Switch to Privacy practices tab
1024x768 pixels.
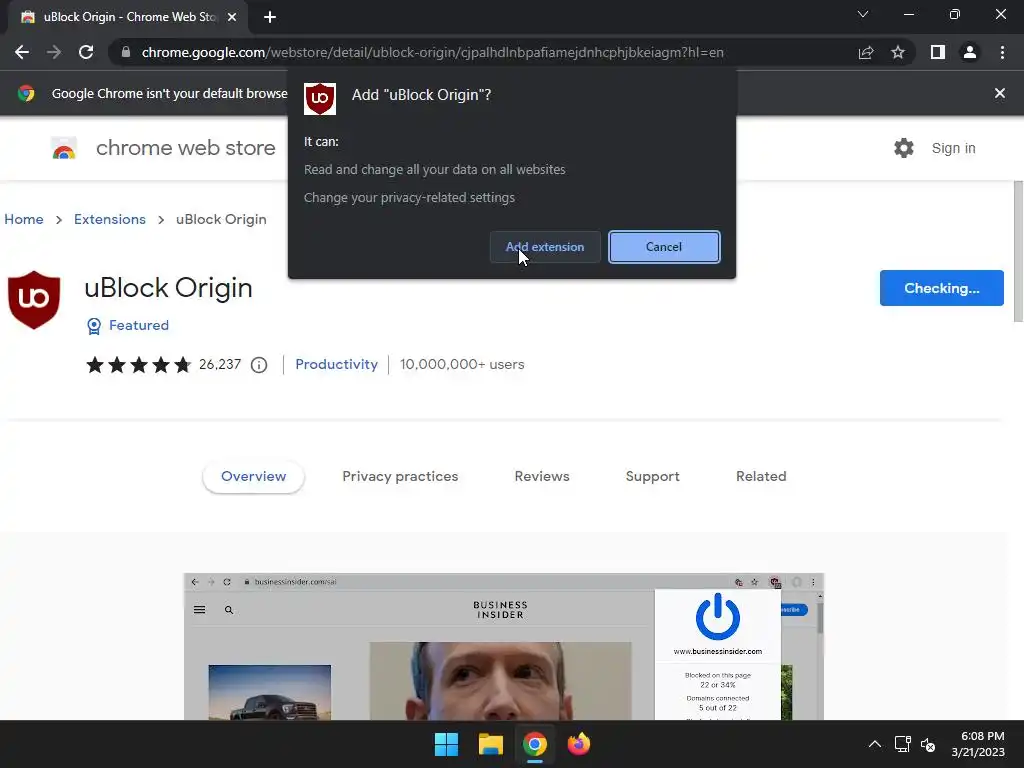point(400,477)
